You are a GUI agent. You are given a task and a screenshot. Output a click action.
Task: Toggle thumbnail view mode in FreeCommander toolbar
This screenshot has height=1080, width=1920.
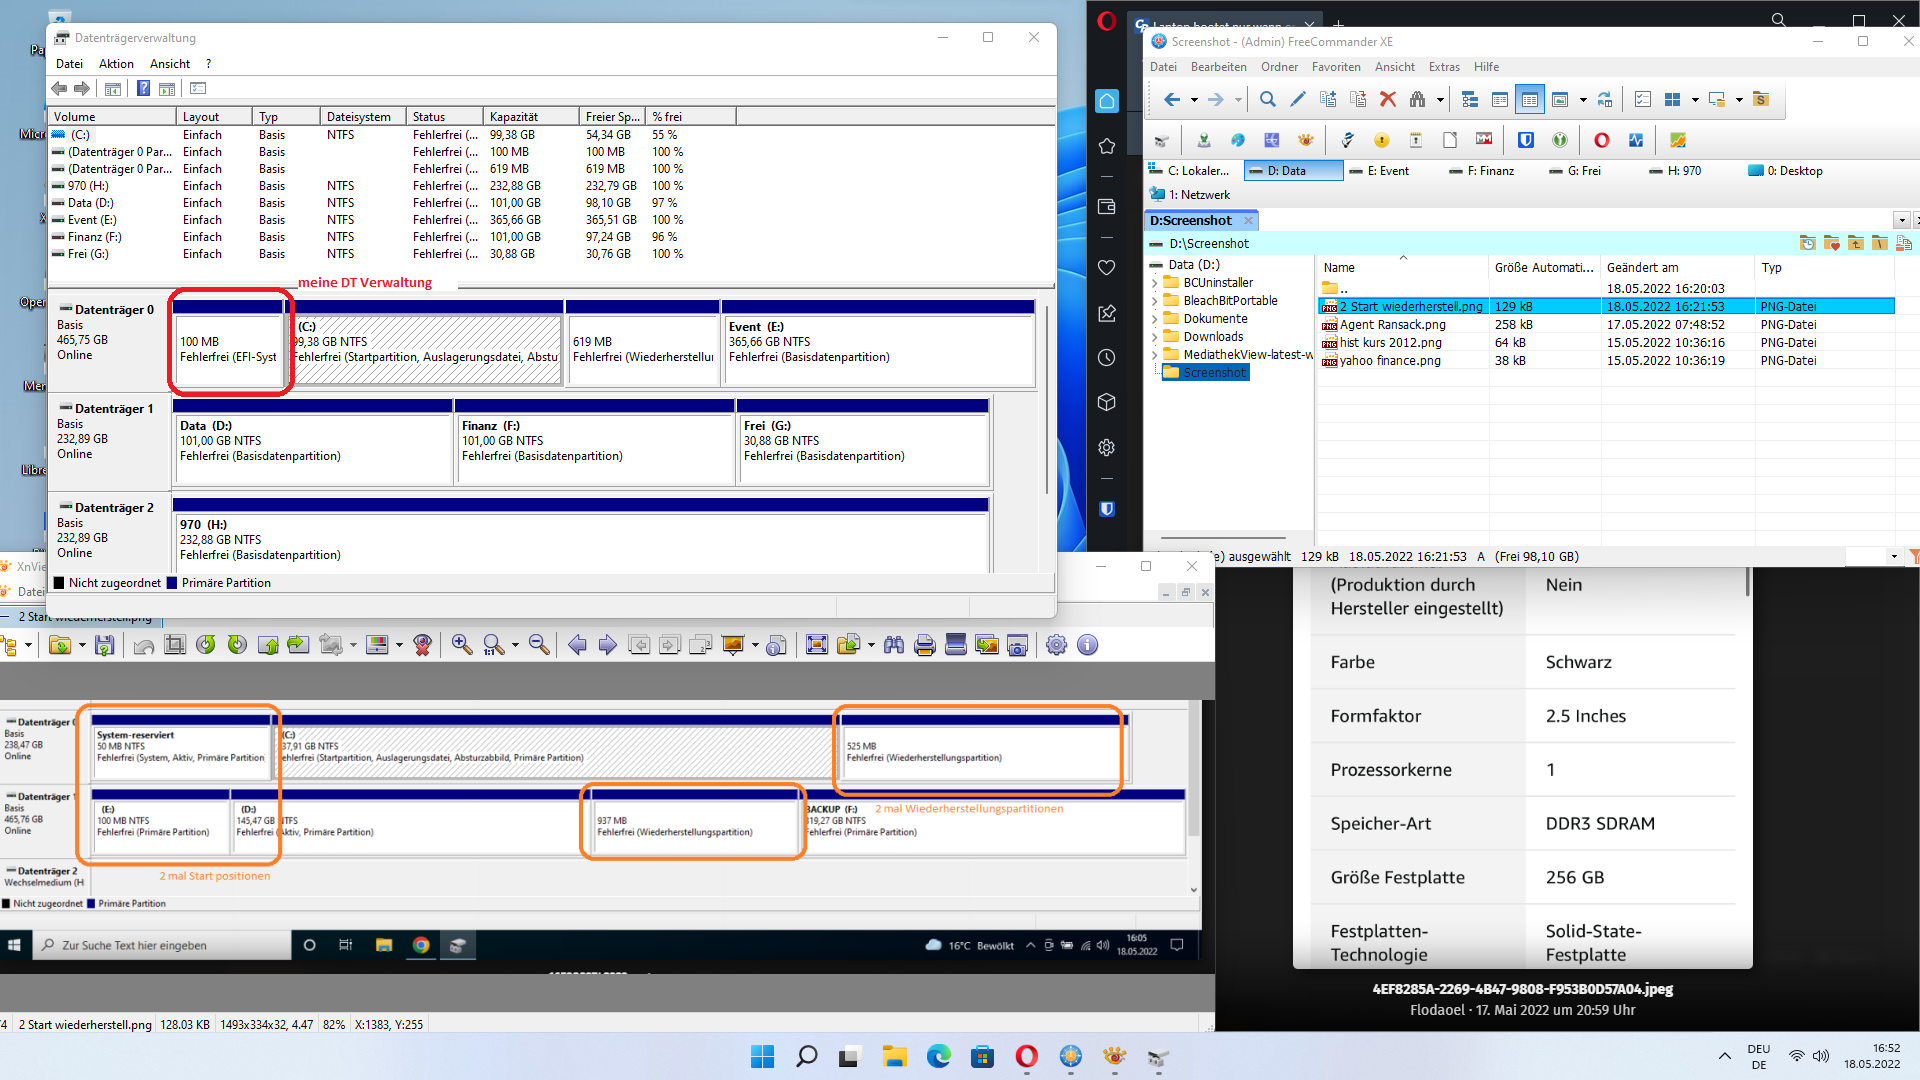click(1560, 99)
